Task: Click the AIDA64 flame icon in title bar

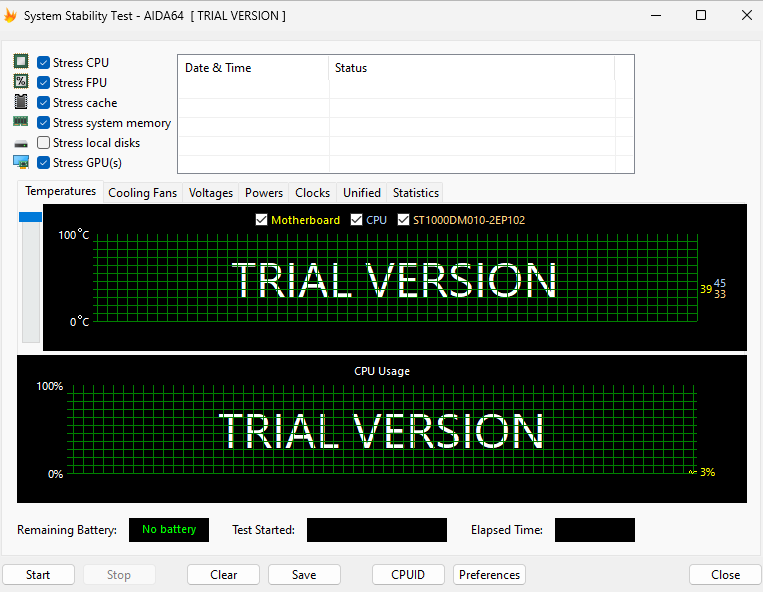Action: 10,16
